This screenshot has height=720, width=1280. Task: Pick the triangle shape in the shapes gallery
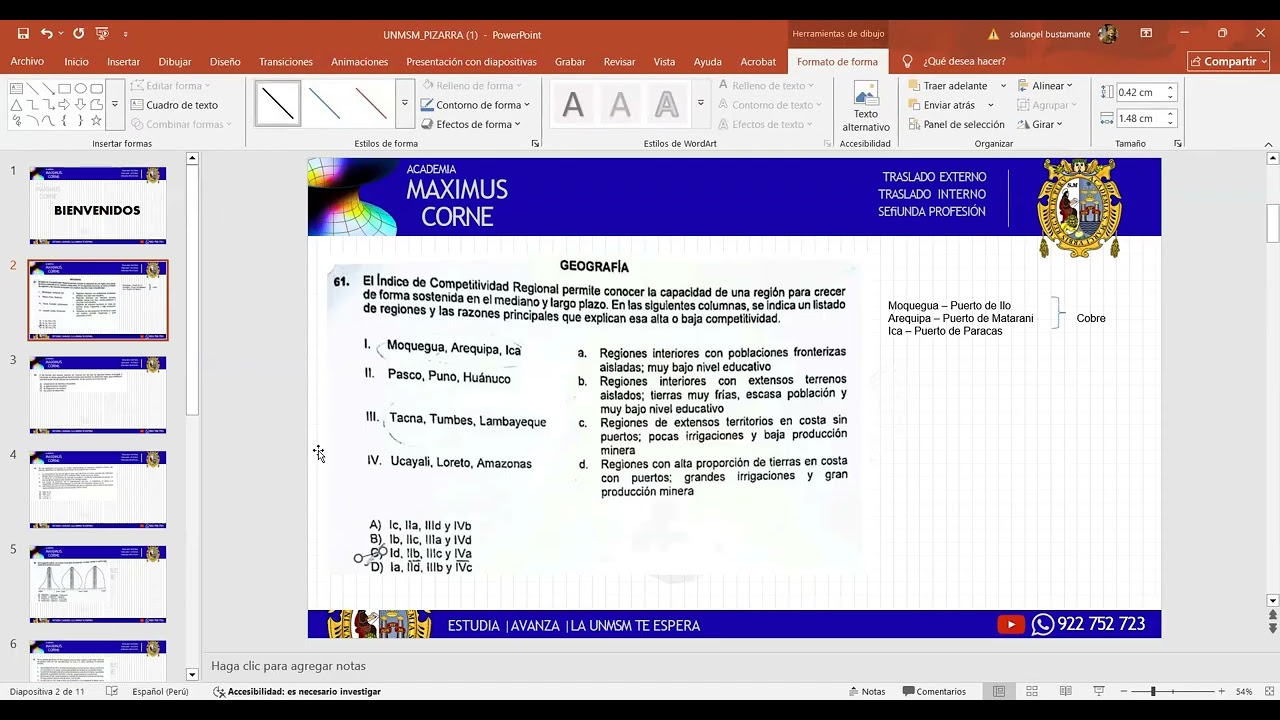[x=16, y=104]
